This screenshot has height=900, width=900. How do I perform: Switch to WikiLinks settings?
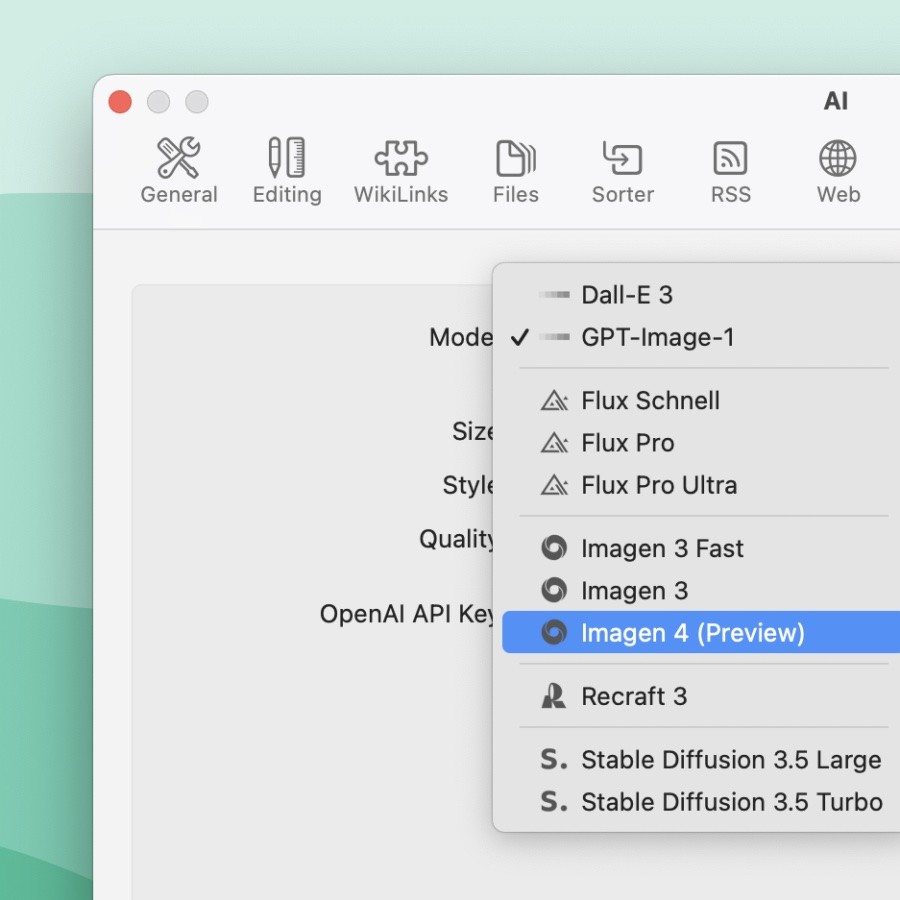click(401, 171)
